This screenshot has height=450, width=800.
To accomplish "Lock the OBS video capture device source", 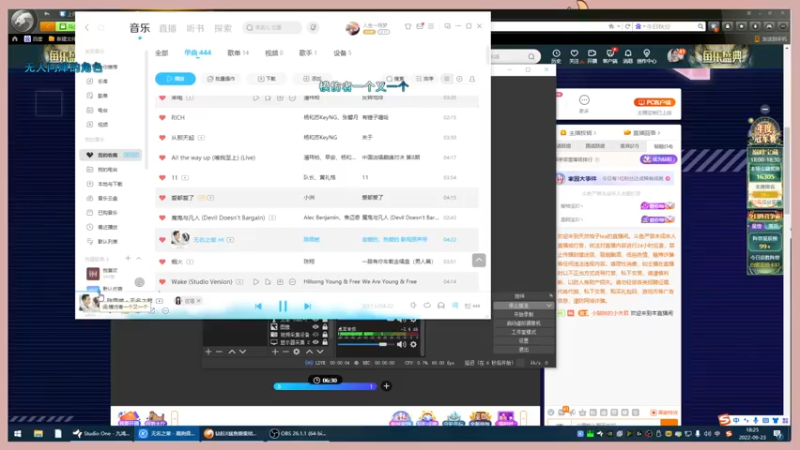I will [324, 335].
